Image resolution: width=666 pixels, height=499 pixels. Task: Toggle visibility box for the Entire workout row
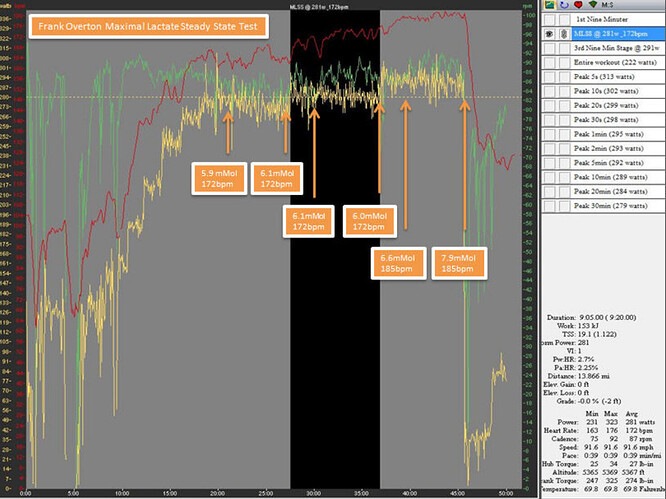click(549, 62)
